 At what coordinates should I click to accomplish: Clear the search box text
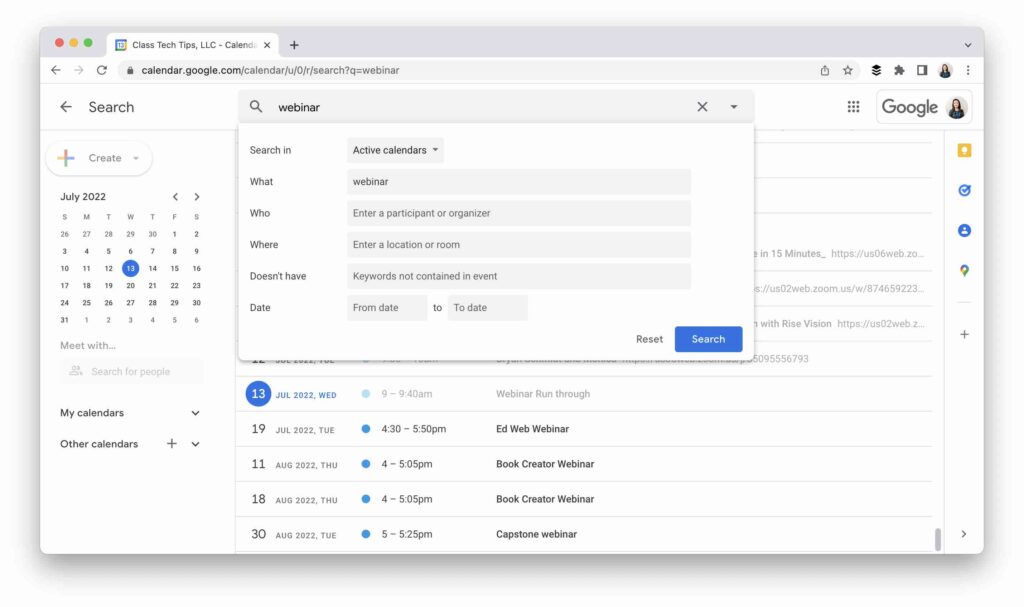click(702, 107)
